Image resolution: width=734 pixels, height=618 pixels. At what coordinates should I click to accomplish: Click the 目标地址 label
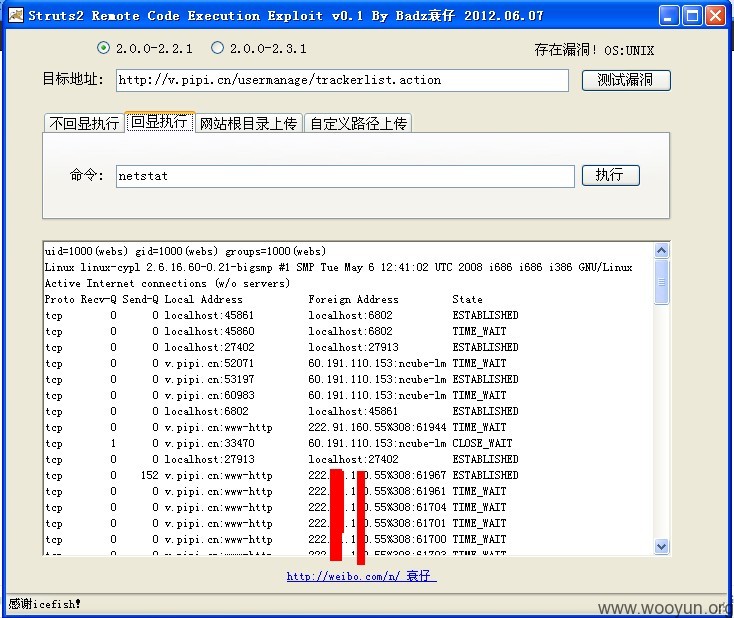[73, 79]
